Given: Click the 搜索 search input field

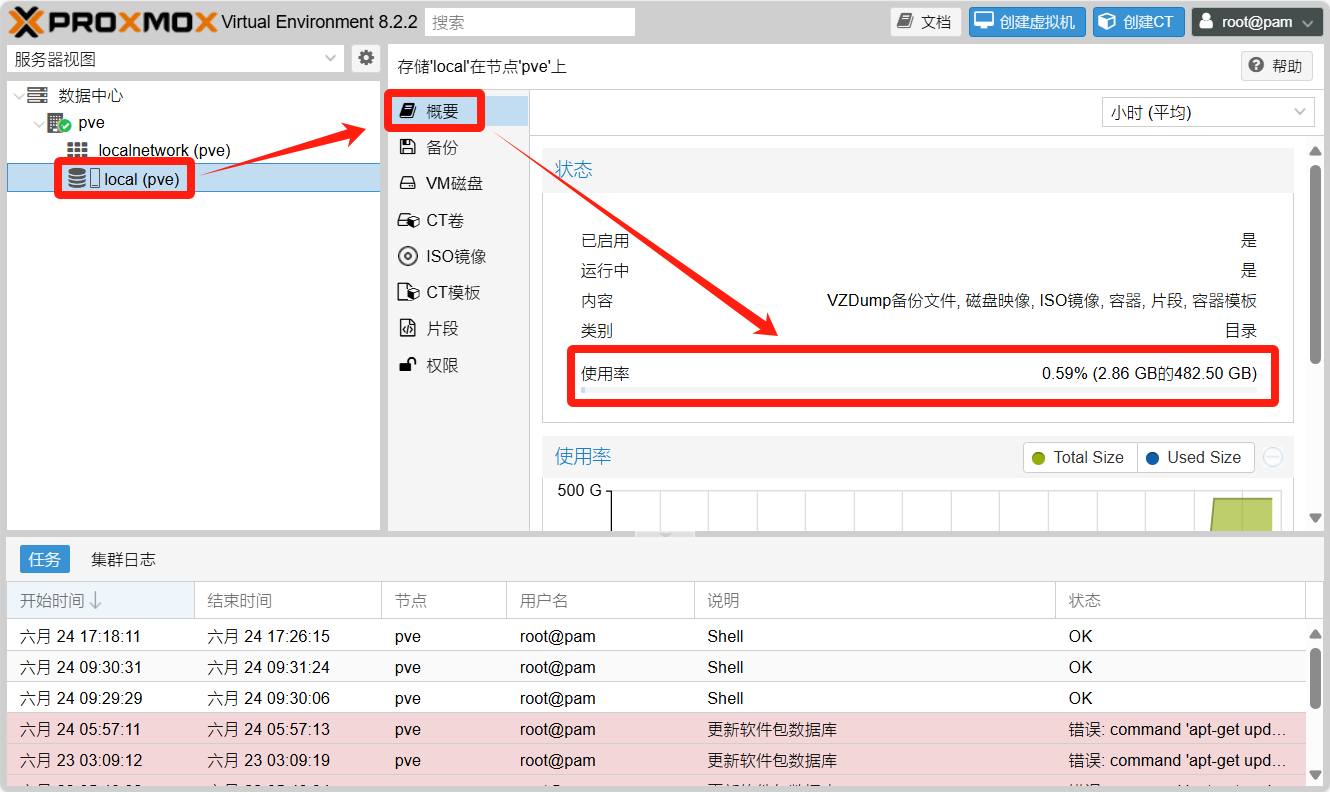Looking at the screenshot, I should (530, 22).
